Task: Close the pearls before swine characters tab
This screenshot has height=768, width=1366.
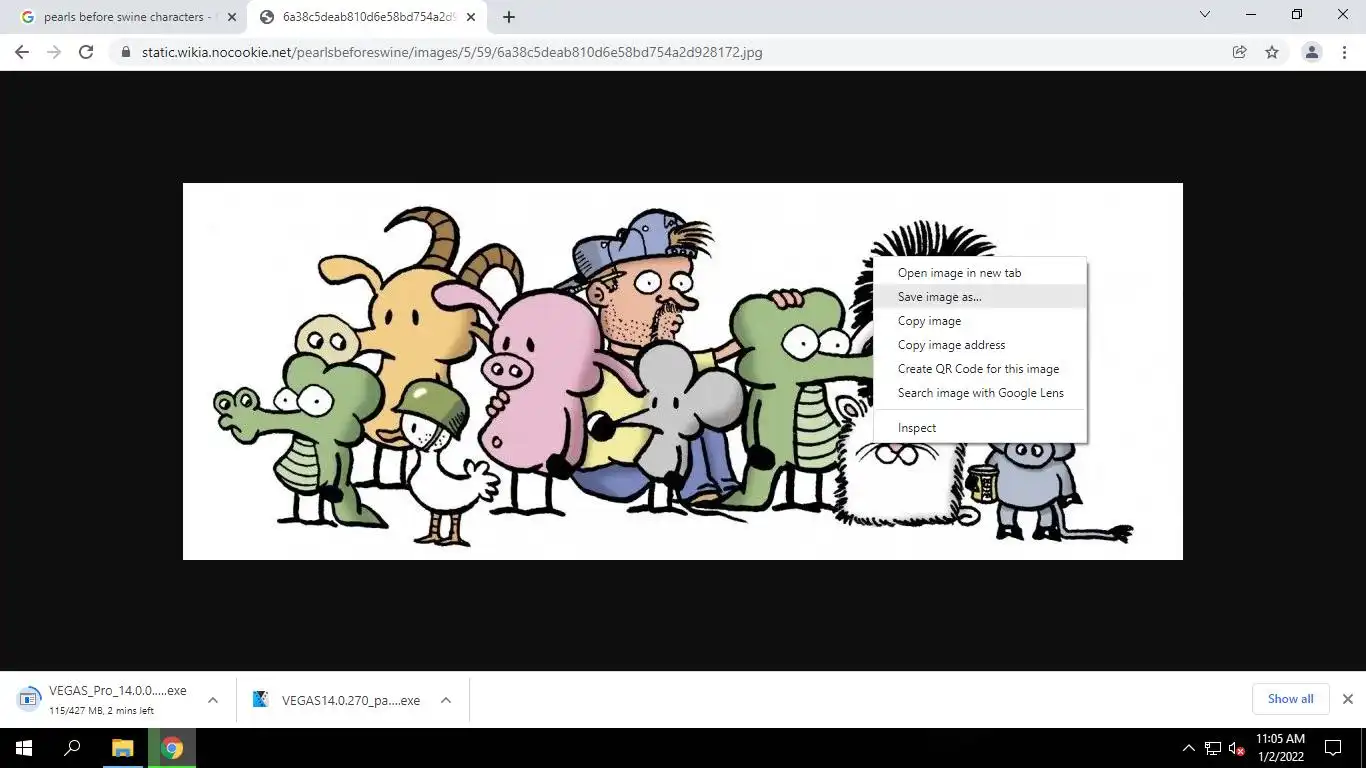Action: coord(232,17)
